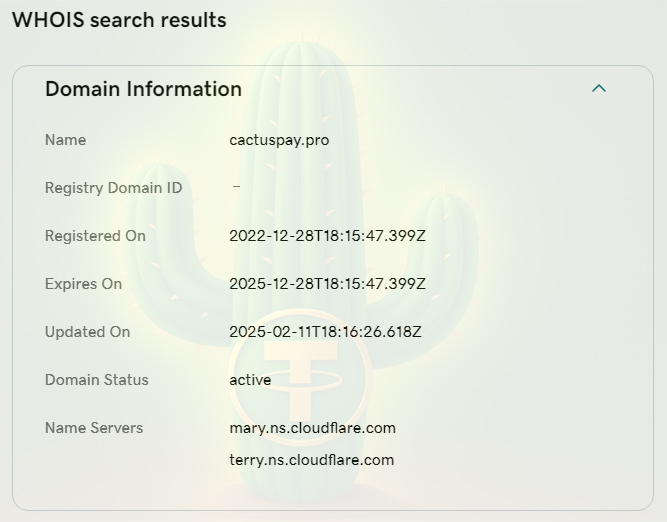Click the WHOIS search results heading
The image size is (667, 522).
(x=119, y=20)
